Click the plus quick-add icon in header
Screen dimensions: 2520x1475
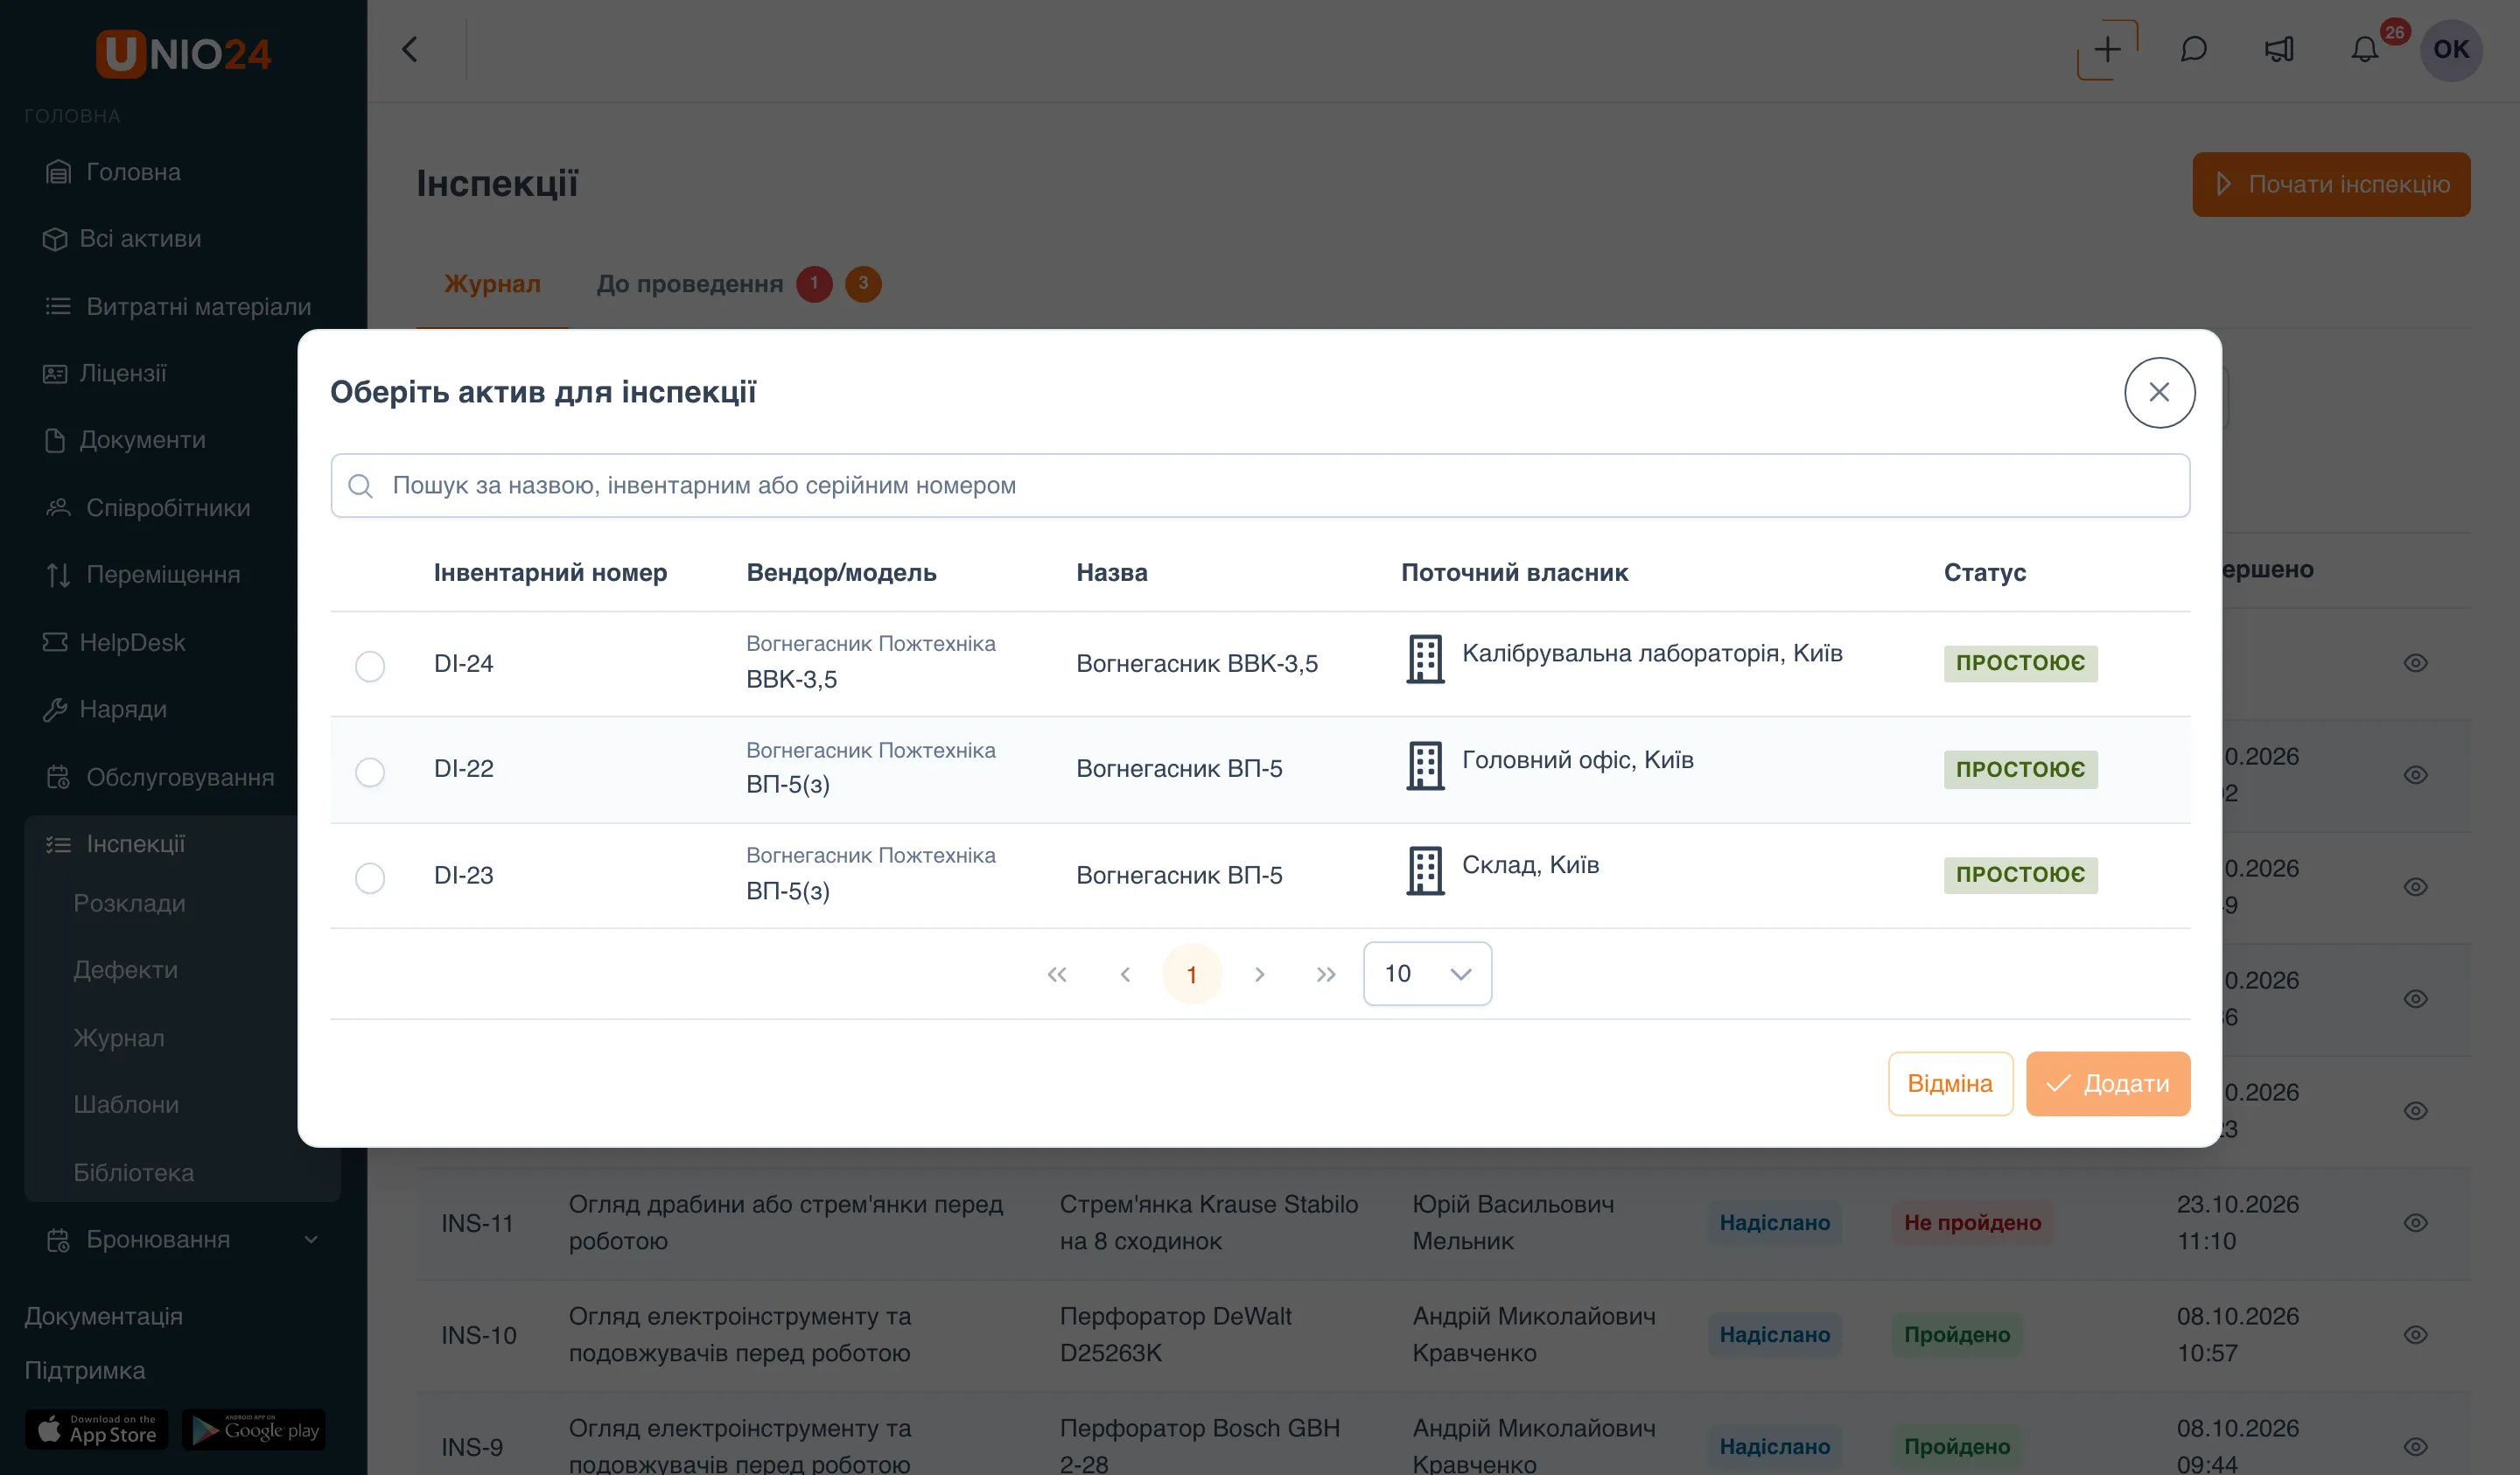[2107, 50]
